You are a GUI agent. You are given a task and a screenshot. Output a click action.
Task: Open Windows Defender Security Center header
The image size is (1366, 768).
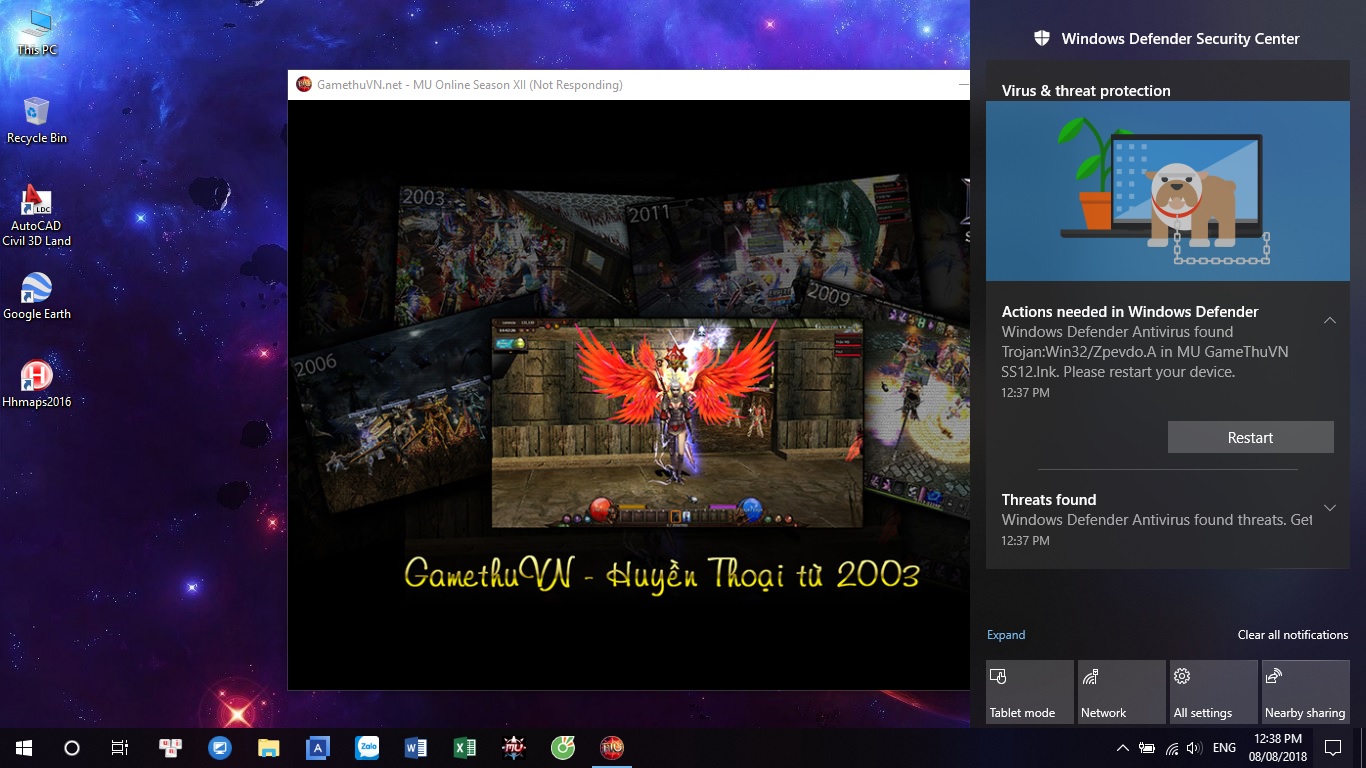[1166, 39]
